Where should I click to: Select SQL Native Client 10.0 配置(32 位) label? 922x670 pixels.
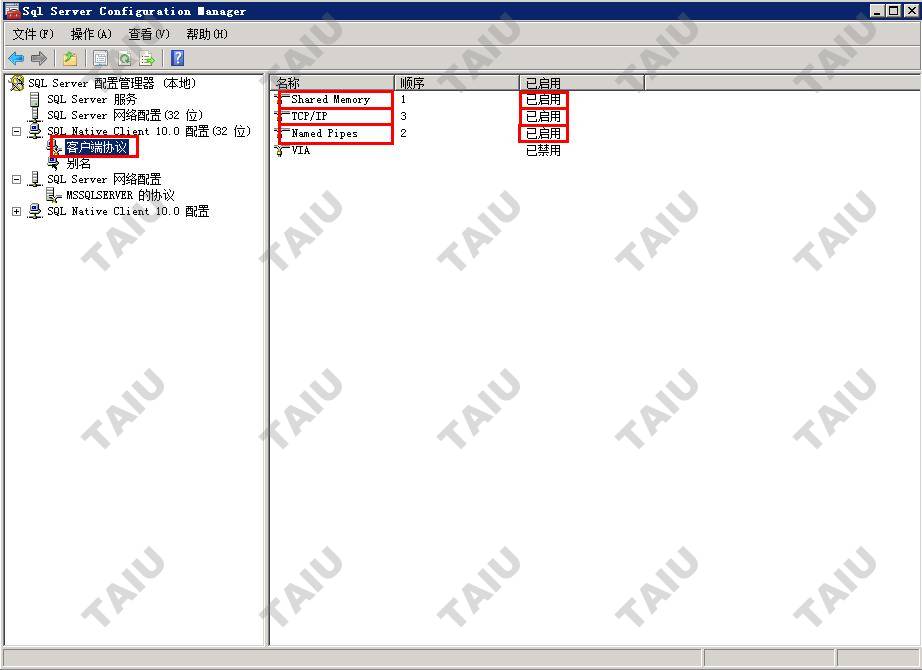coord(149,131)
